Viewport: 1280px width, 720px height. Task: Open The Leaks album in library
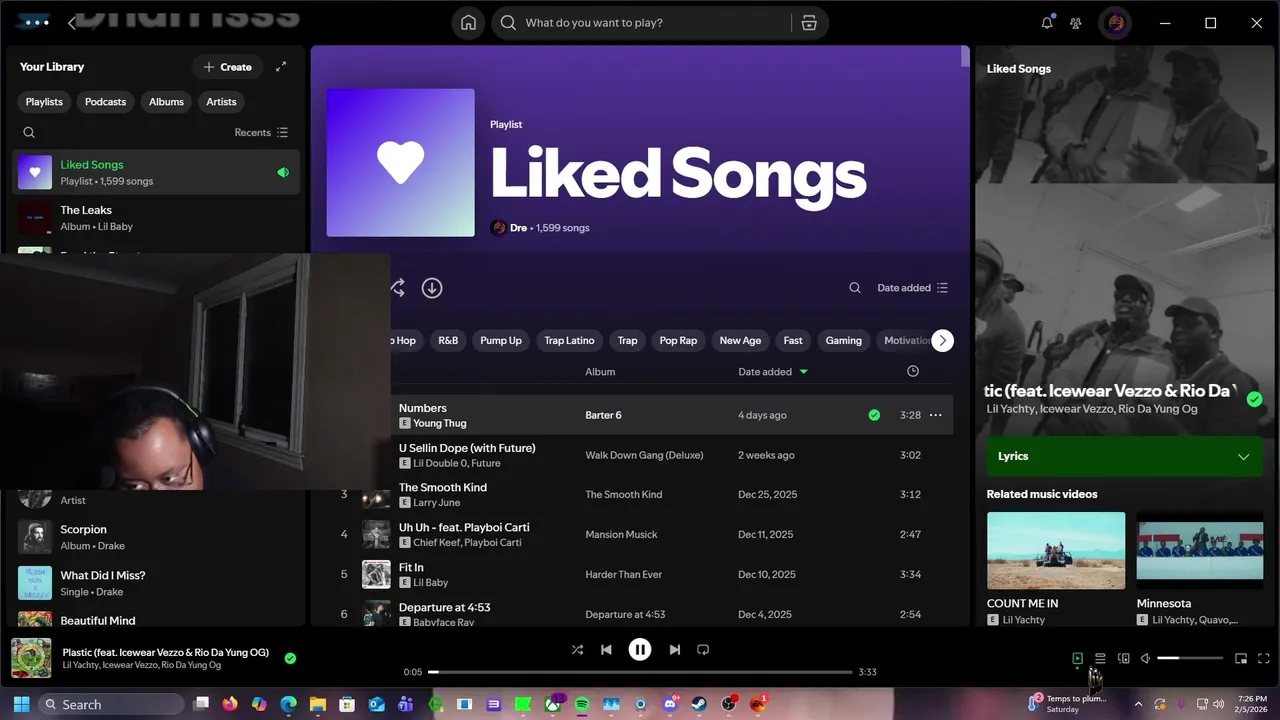click(156, 218)
